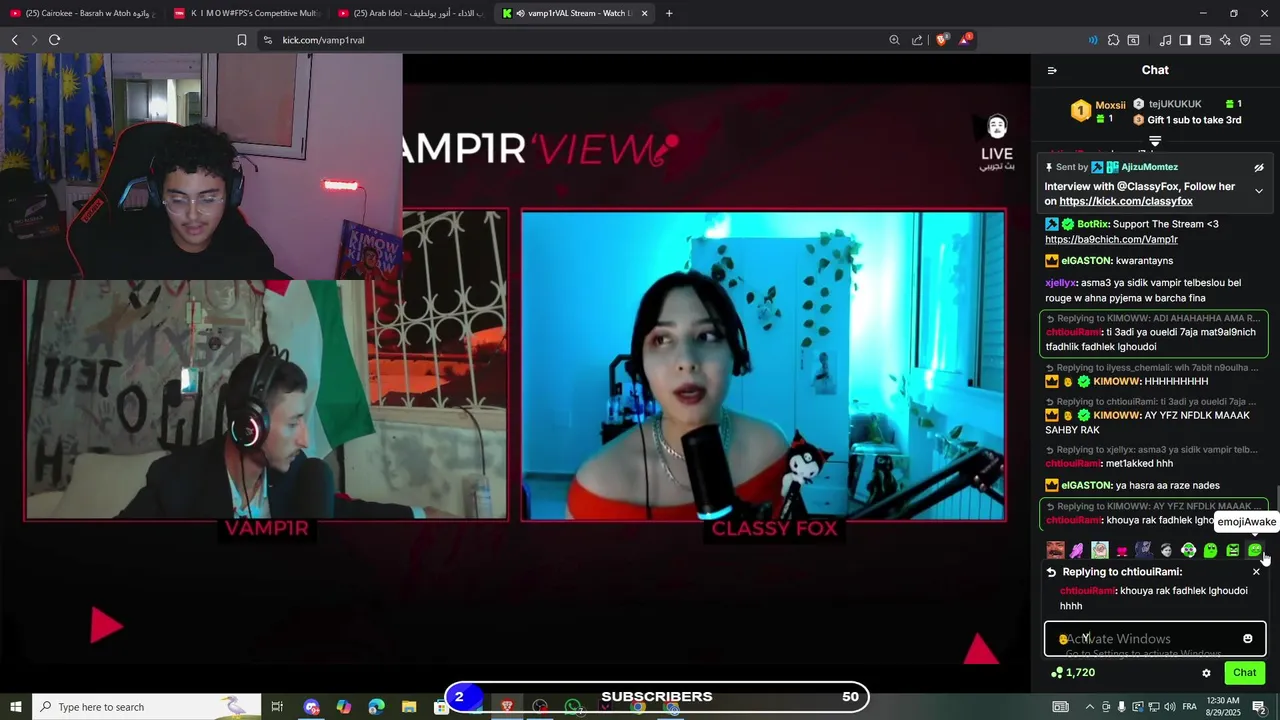Click the Windows search box
The image size is (1280, 720).
147,707
